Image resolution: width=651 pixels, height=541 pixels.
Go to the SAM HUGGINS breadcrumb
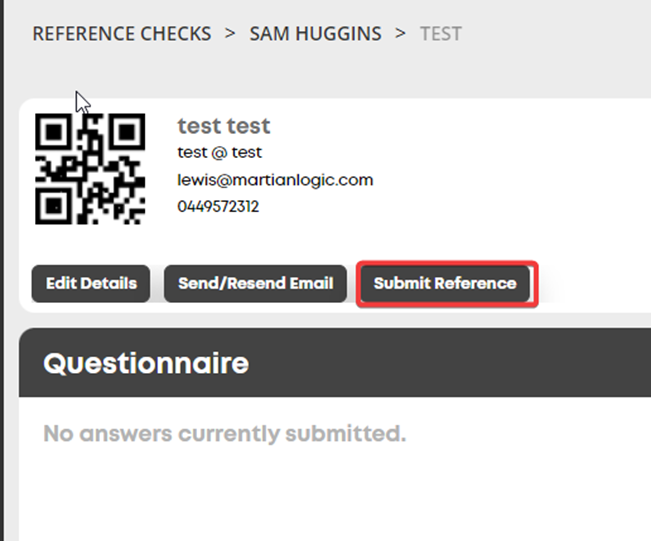(315, 34)
